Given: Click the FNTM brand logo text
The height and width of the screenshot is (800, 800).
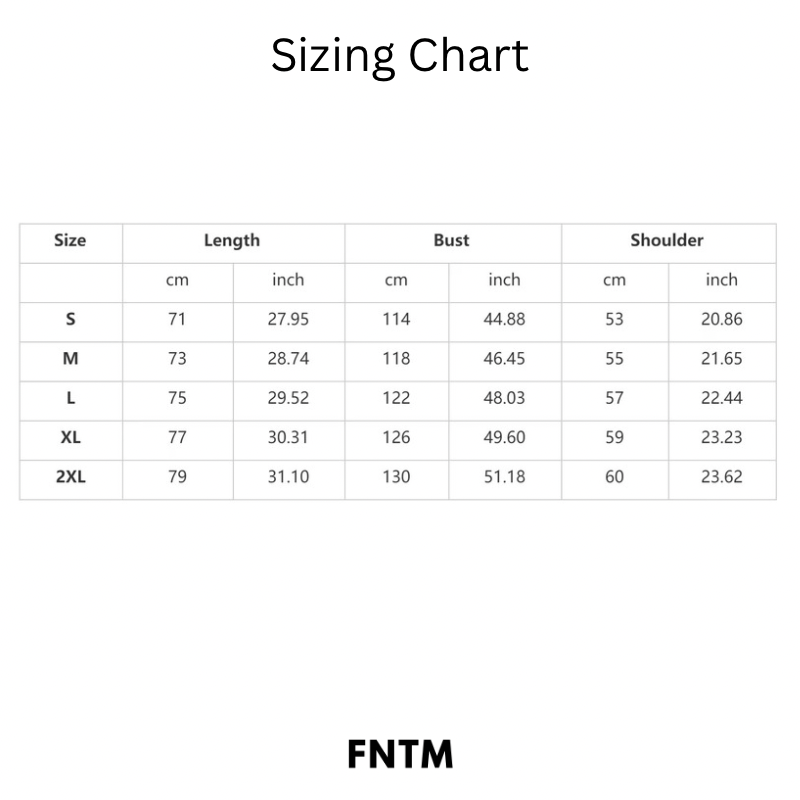Looking at the screenshot, I should tap(400, 754).
